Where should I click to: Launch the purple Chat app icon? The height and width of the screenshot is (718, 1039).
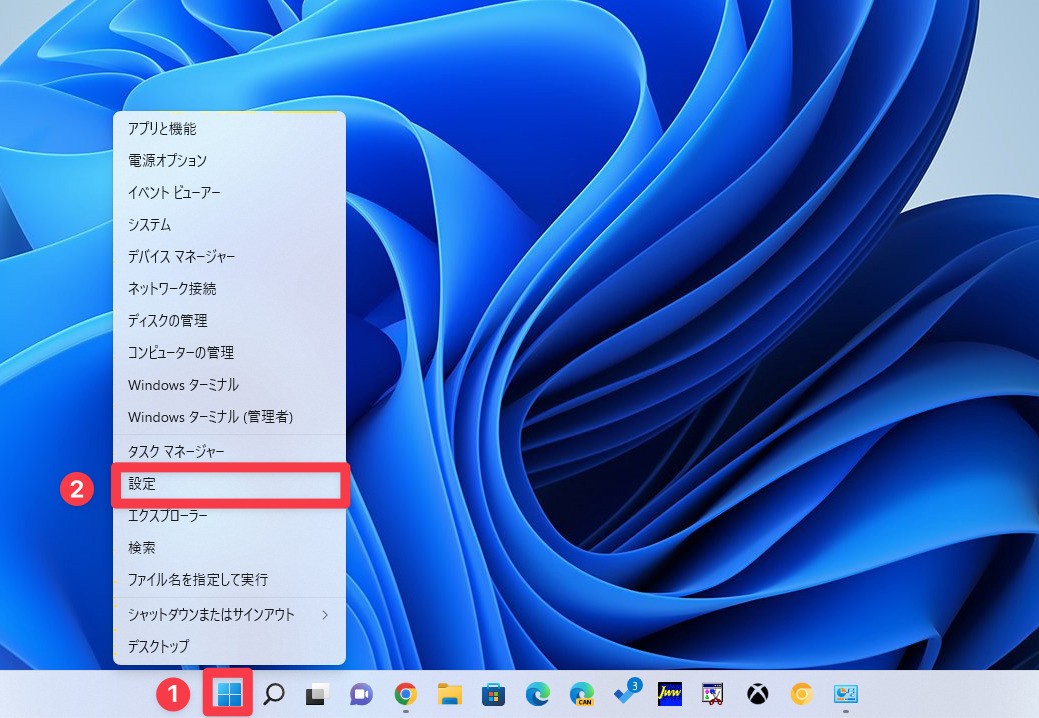coord(361,694)
